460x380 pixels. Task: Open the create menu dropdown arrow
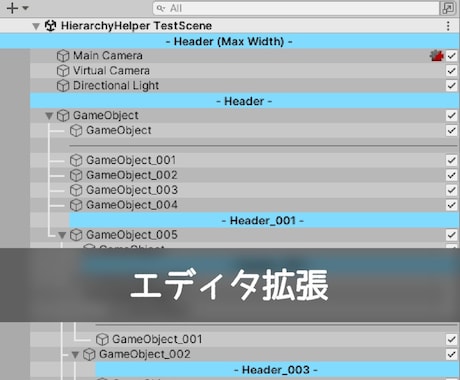pos(25,8)
